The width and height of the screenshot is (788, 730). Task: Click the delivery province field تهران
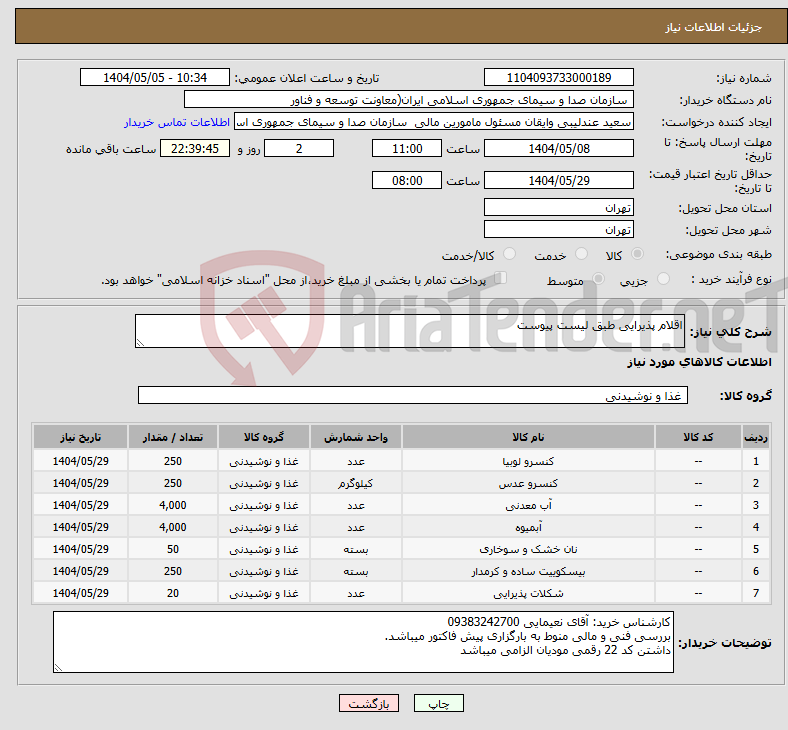[558, 207]
